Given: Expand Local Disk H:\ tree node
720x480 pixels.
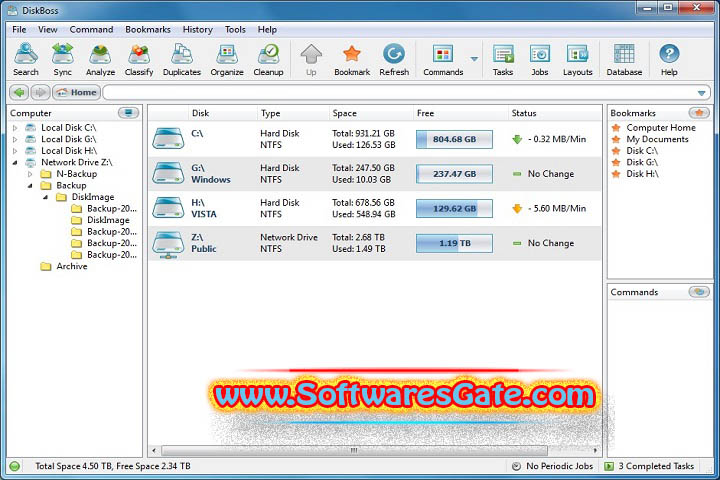Looking at the screenshot, I should coord(15,151).
